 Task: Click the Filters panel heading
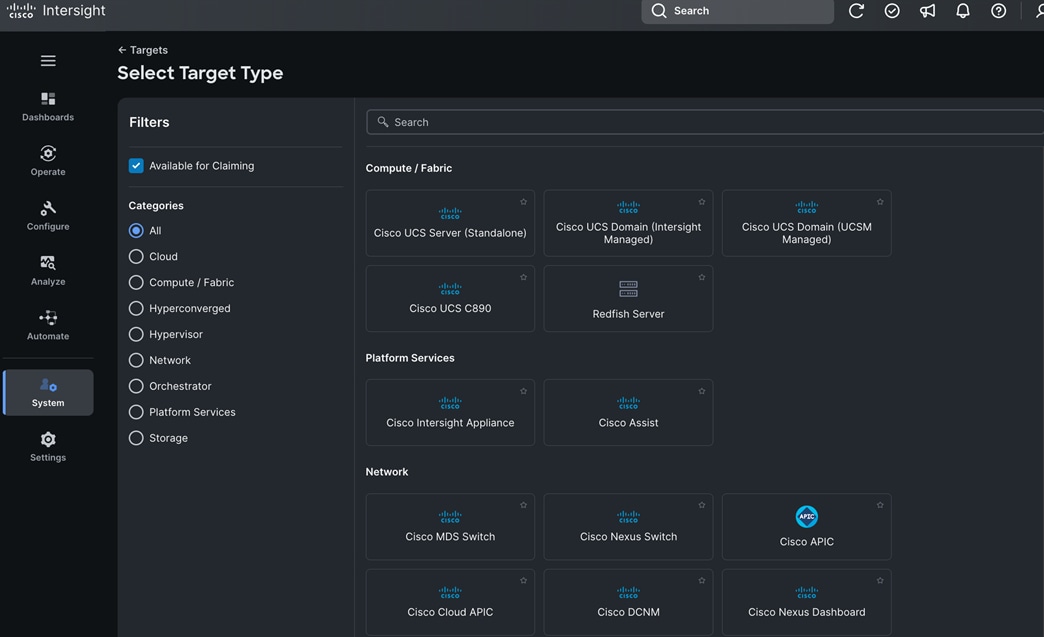pos(149,122)
